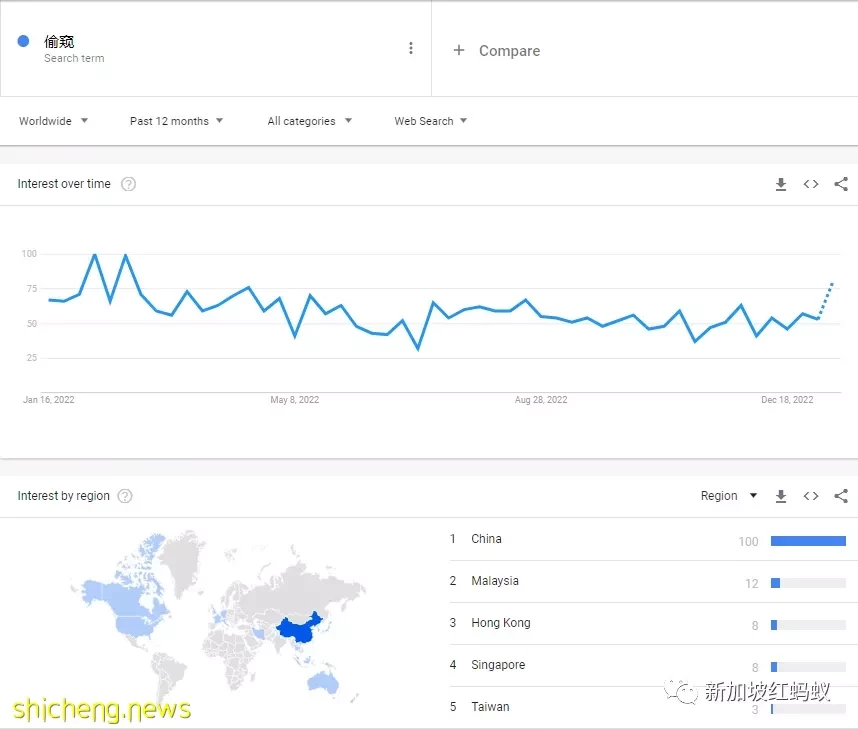Open help icon beside Interest by region
Image resolution: width=858 pixels, height=729 pixels.
(x=125, y=496)
